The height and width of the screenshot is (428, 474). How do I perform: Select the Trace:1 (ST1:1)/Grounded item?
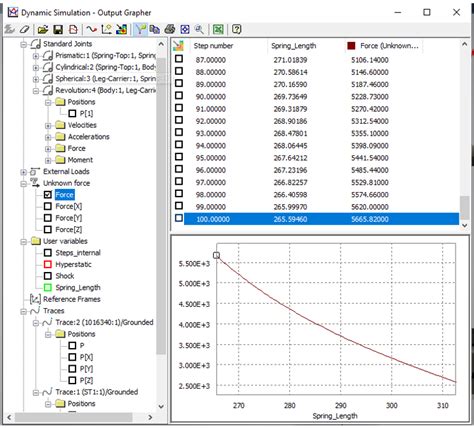(97, 392)
